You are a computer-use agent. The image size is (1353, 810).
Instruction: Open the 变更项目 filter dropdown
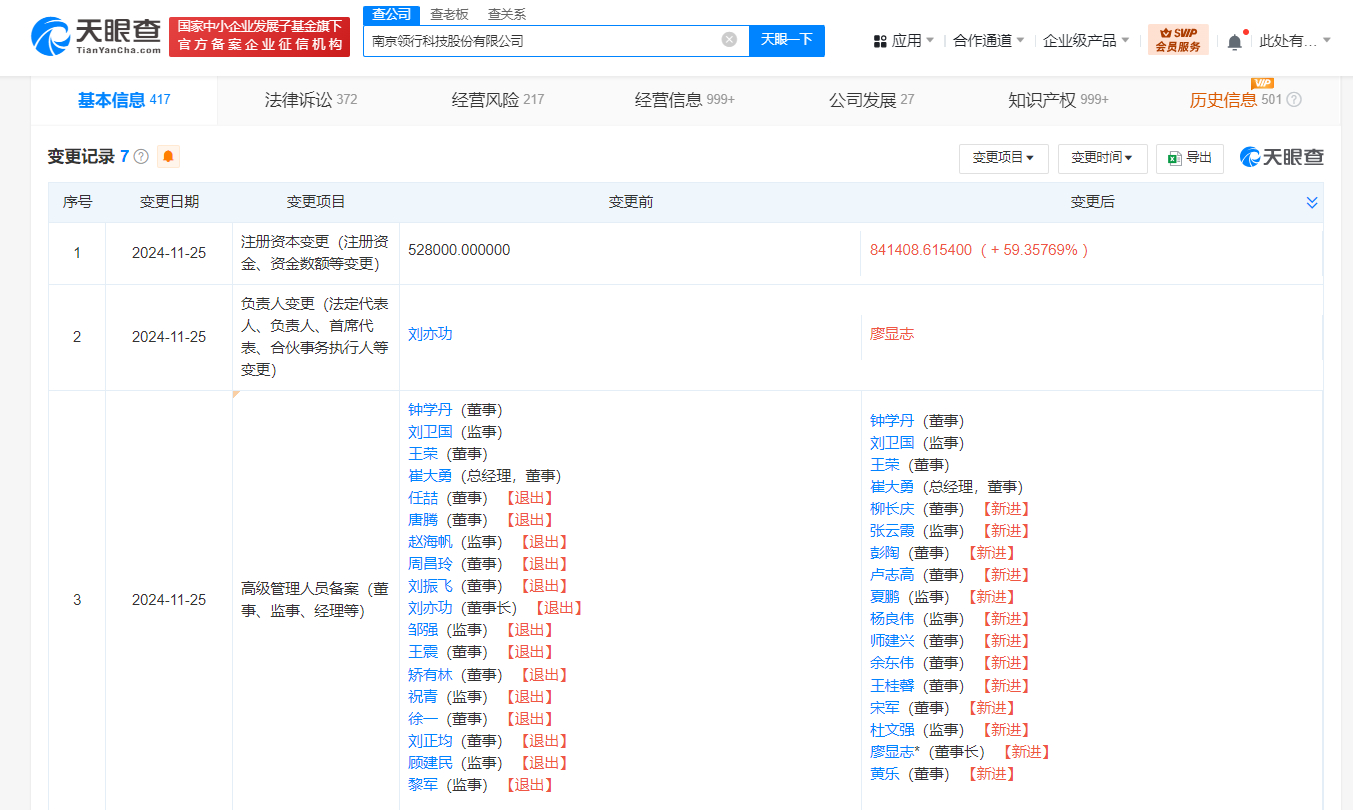tap(1003, 158)
